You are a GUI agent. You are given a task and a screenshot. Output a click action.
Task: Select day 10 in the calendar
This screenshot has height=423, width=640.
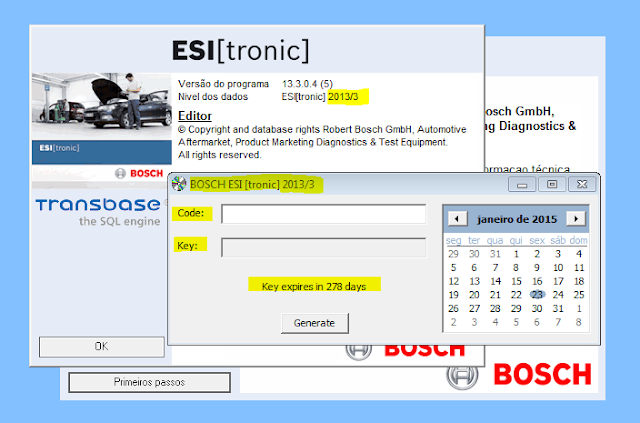(558, 267)
